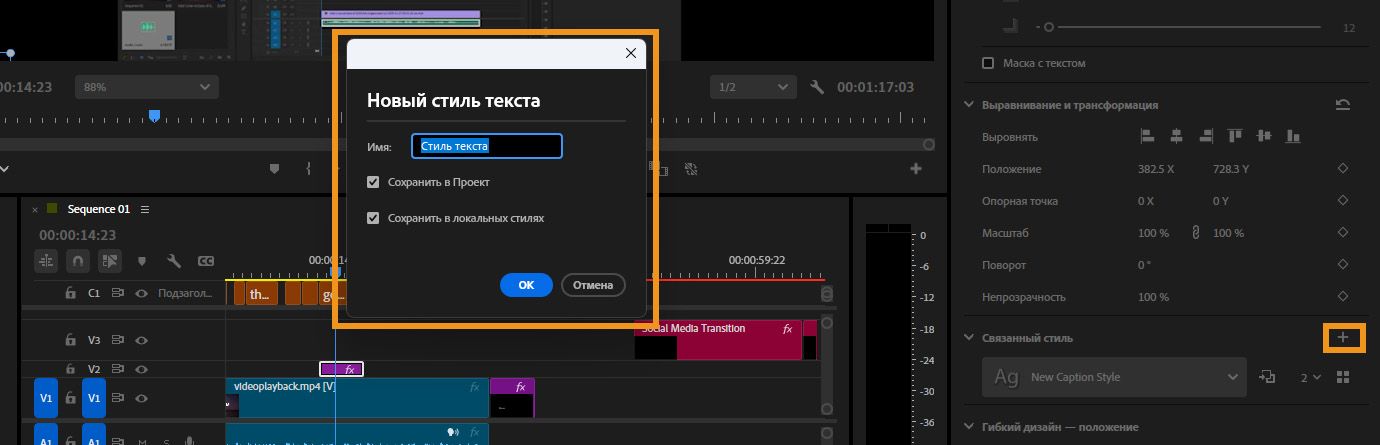This screenshot has height=445, width=1380.
Task: Open timeline display settings wrench
Action: (174, 261)
